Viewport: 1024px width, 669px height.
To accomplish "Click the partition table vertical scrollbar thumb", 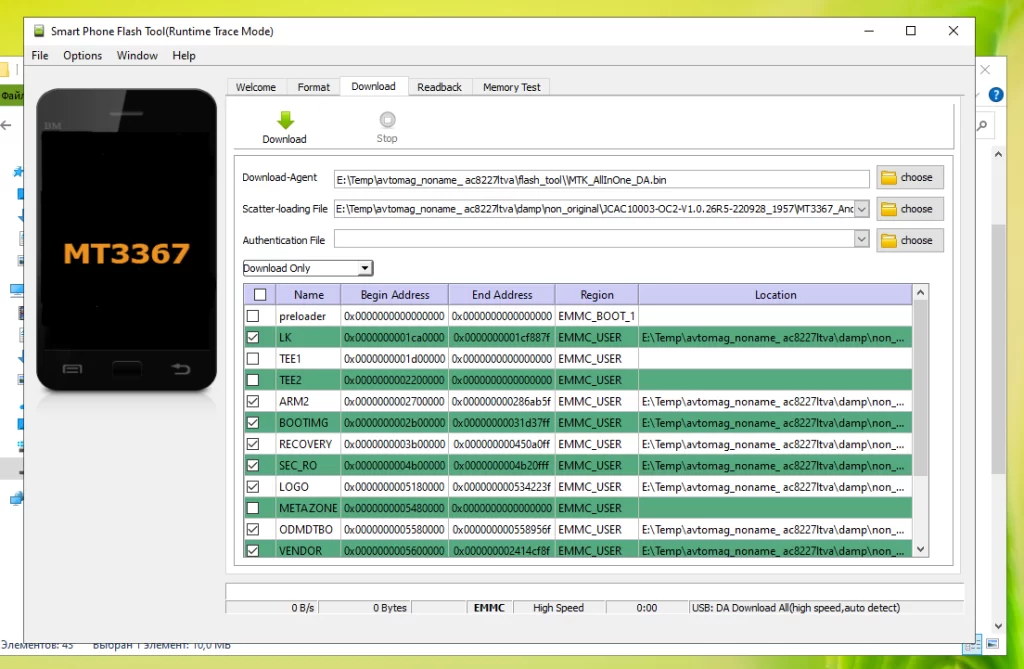I will (920, 388).
